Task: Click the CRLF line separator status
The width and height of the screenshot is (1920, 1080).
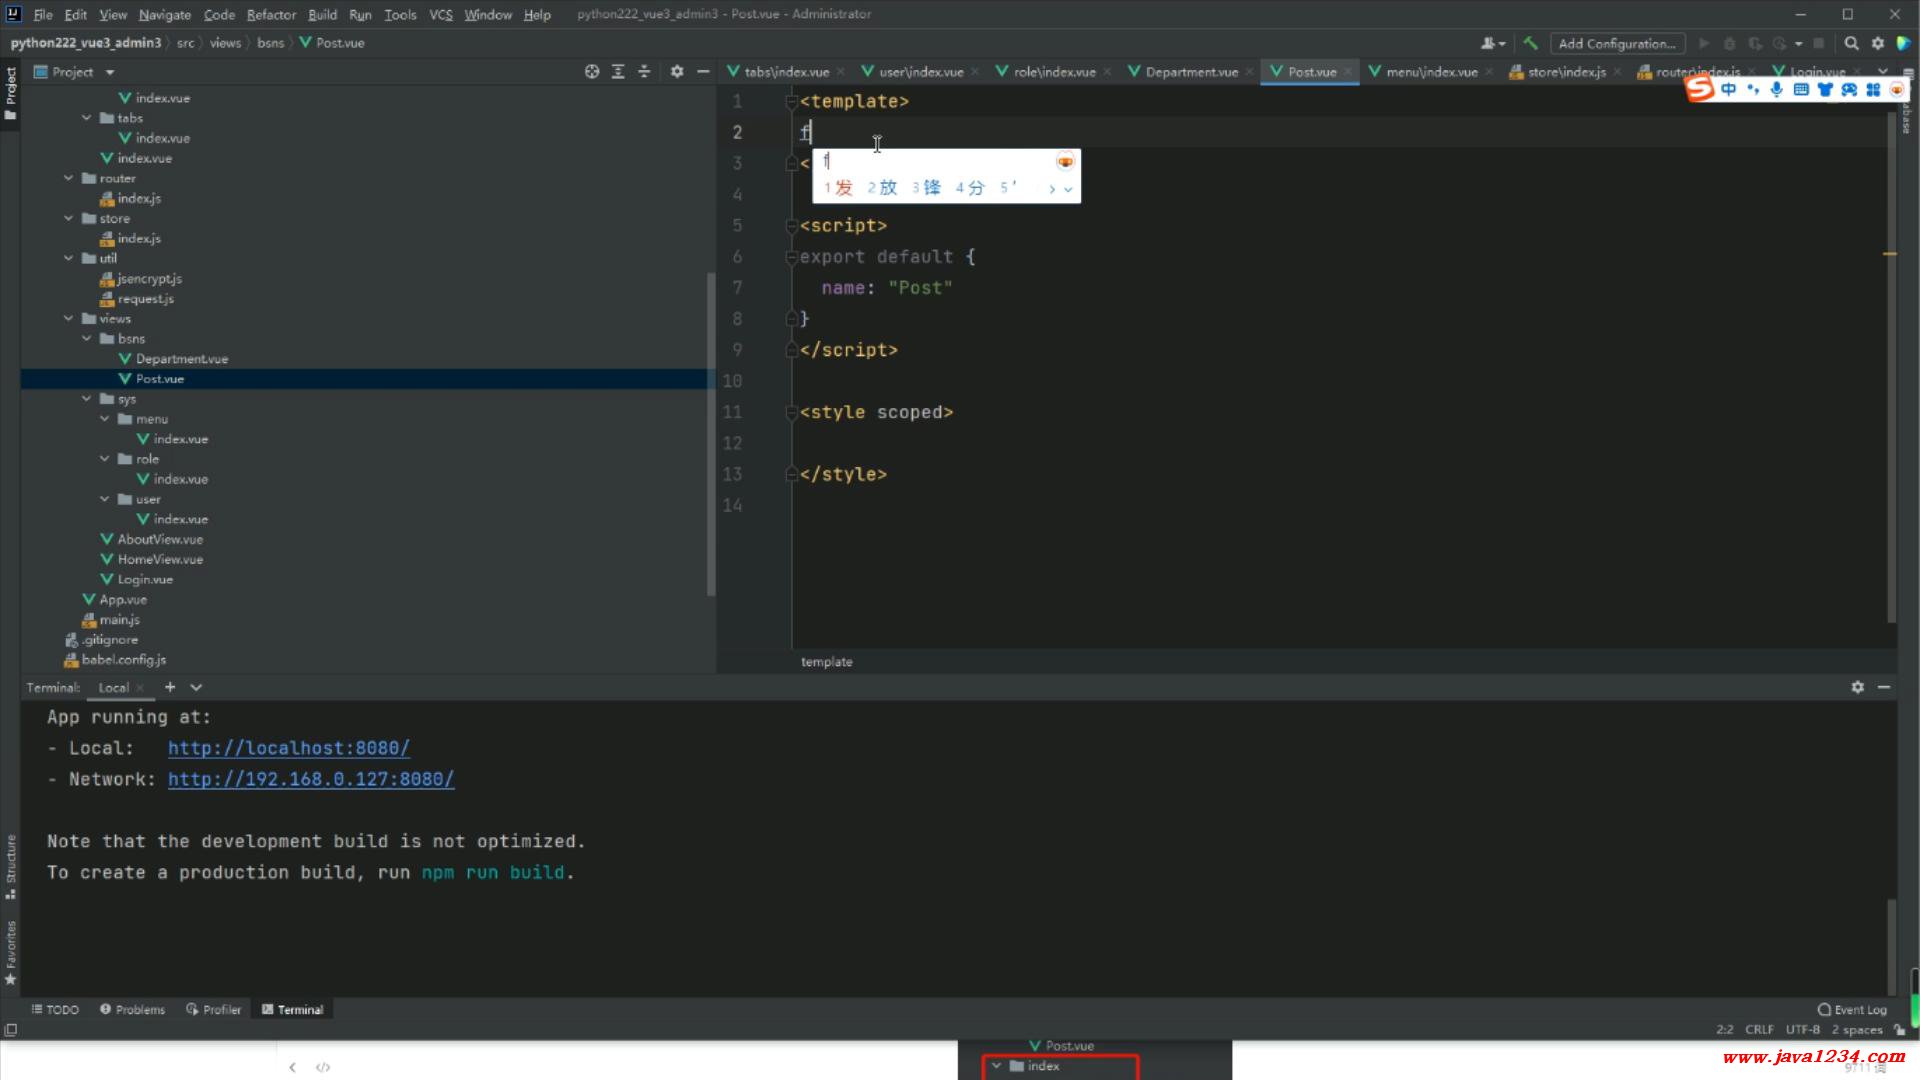Action: pos(1759,1029)
